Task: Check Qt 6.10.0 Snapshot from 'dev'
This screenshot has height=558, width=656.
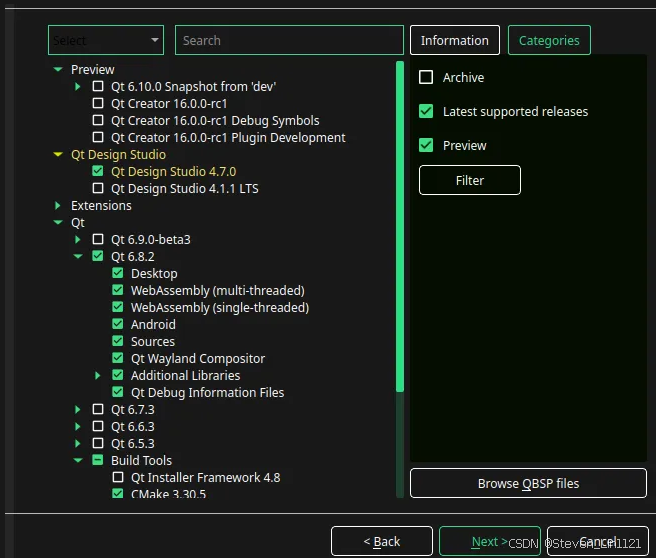Action: 98,86
